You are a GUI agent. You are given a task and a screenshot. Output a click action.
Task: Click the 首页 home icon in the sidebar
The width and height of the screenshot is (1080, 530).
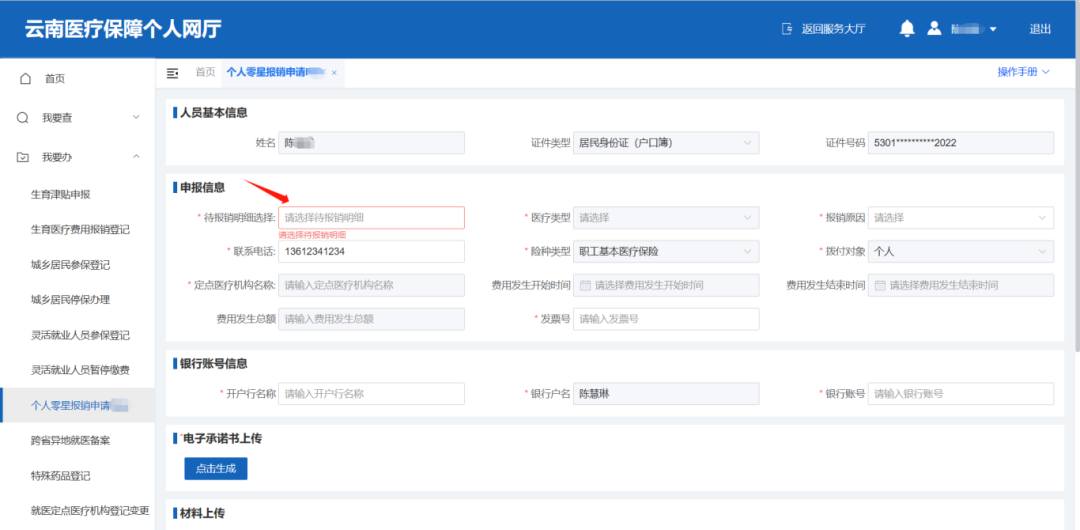[25, 79]
